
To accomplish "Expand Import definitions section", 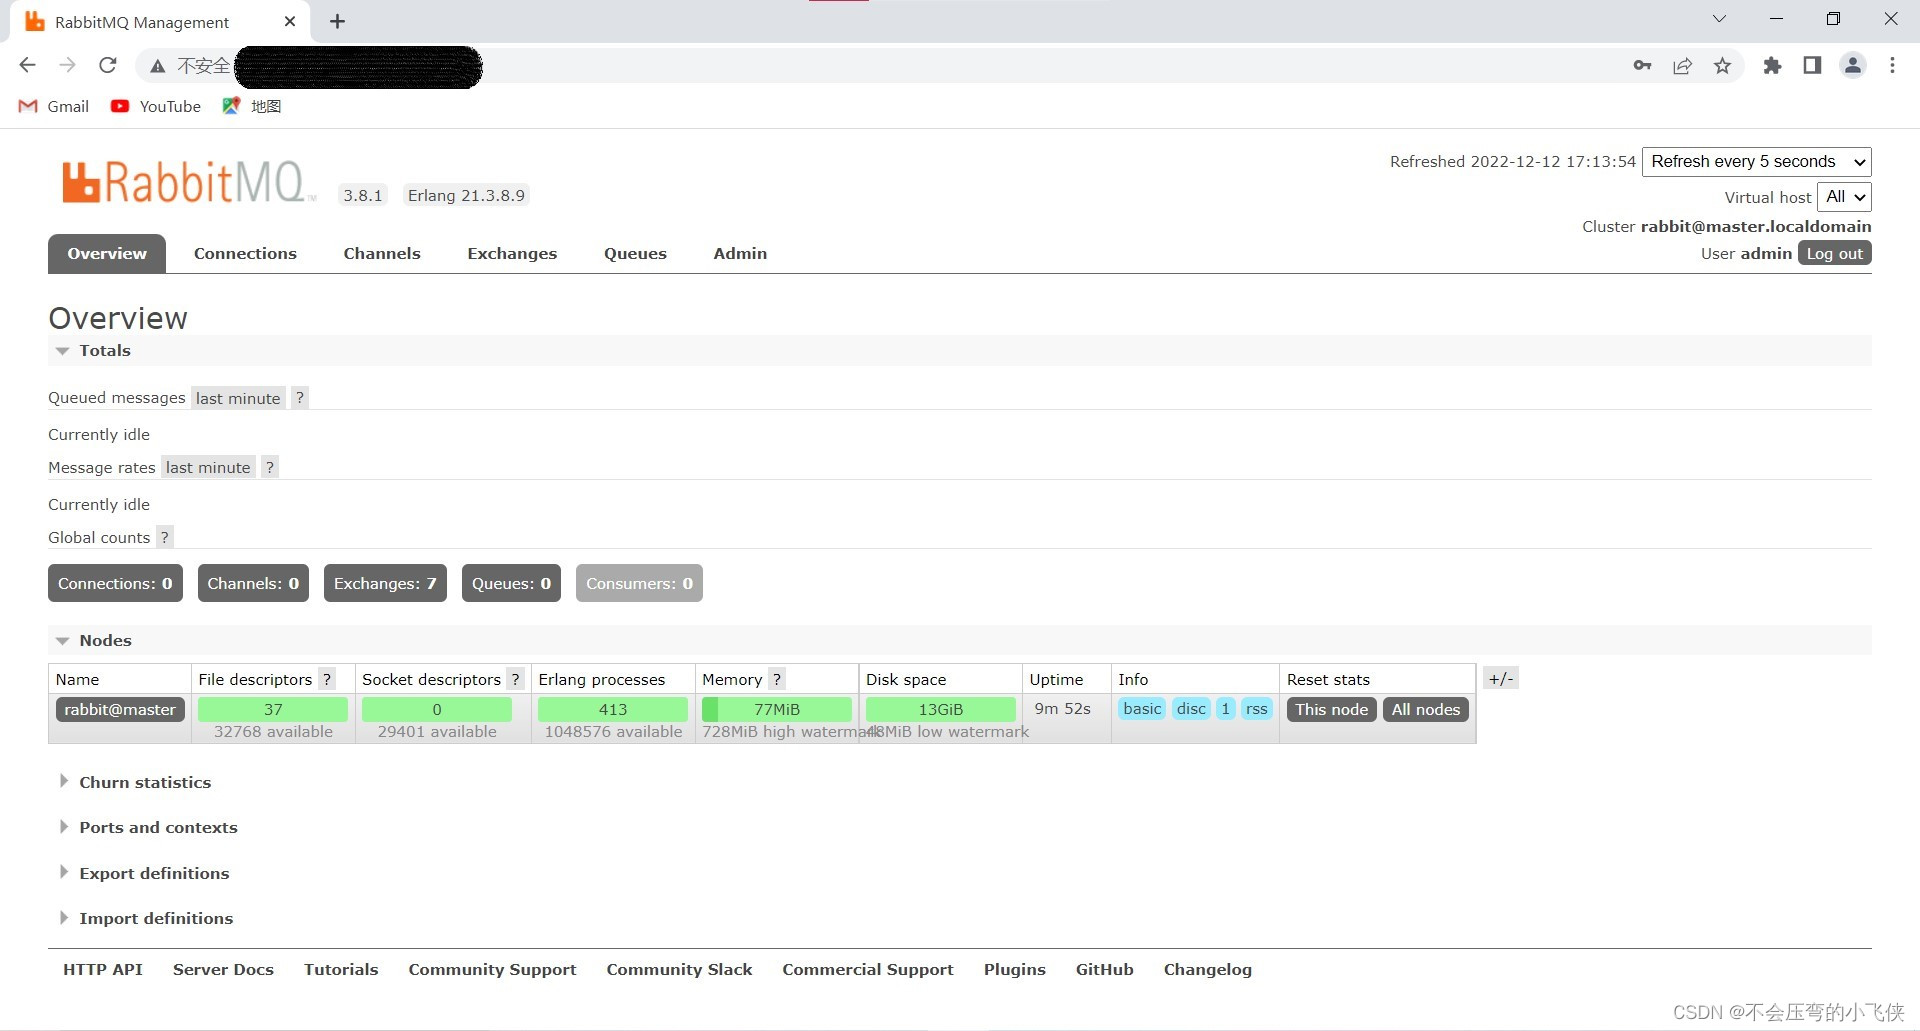I will [146, 918].
